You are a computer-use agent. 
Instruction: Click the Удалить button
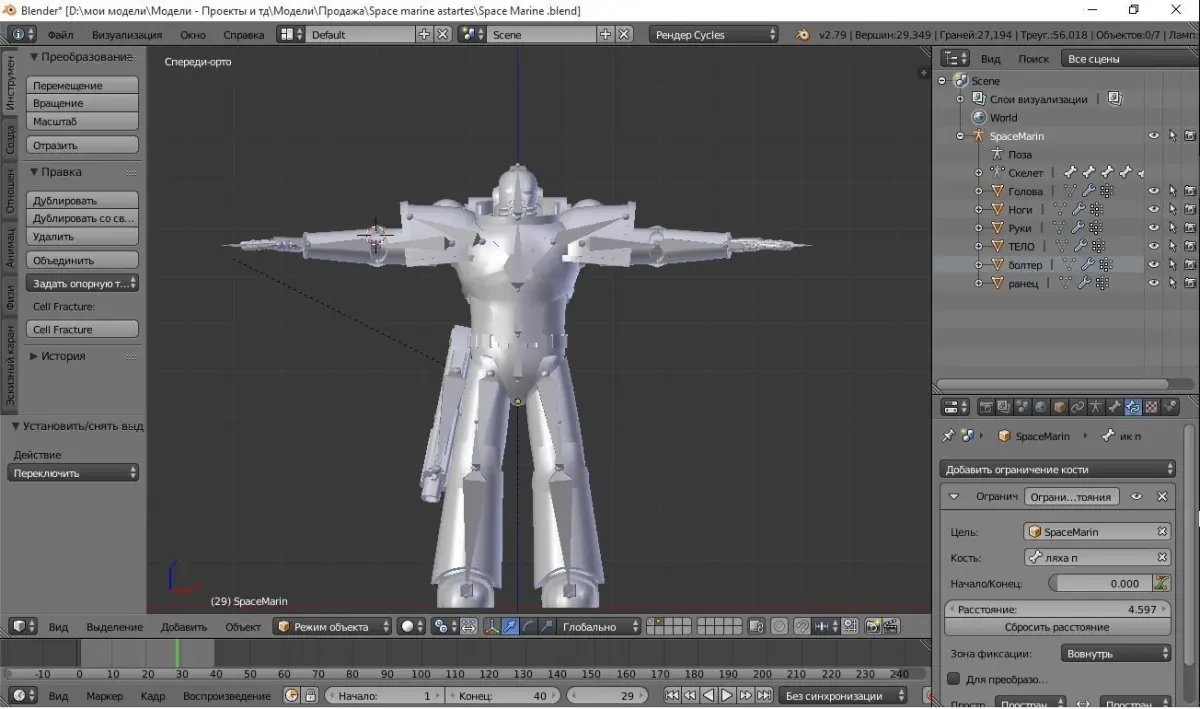click(82, 237)
